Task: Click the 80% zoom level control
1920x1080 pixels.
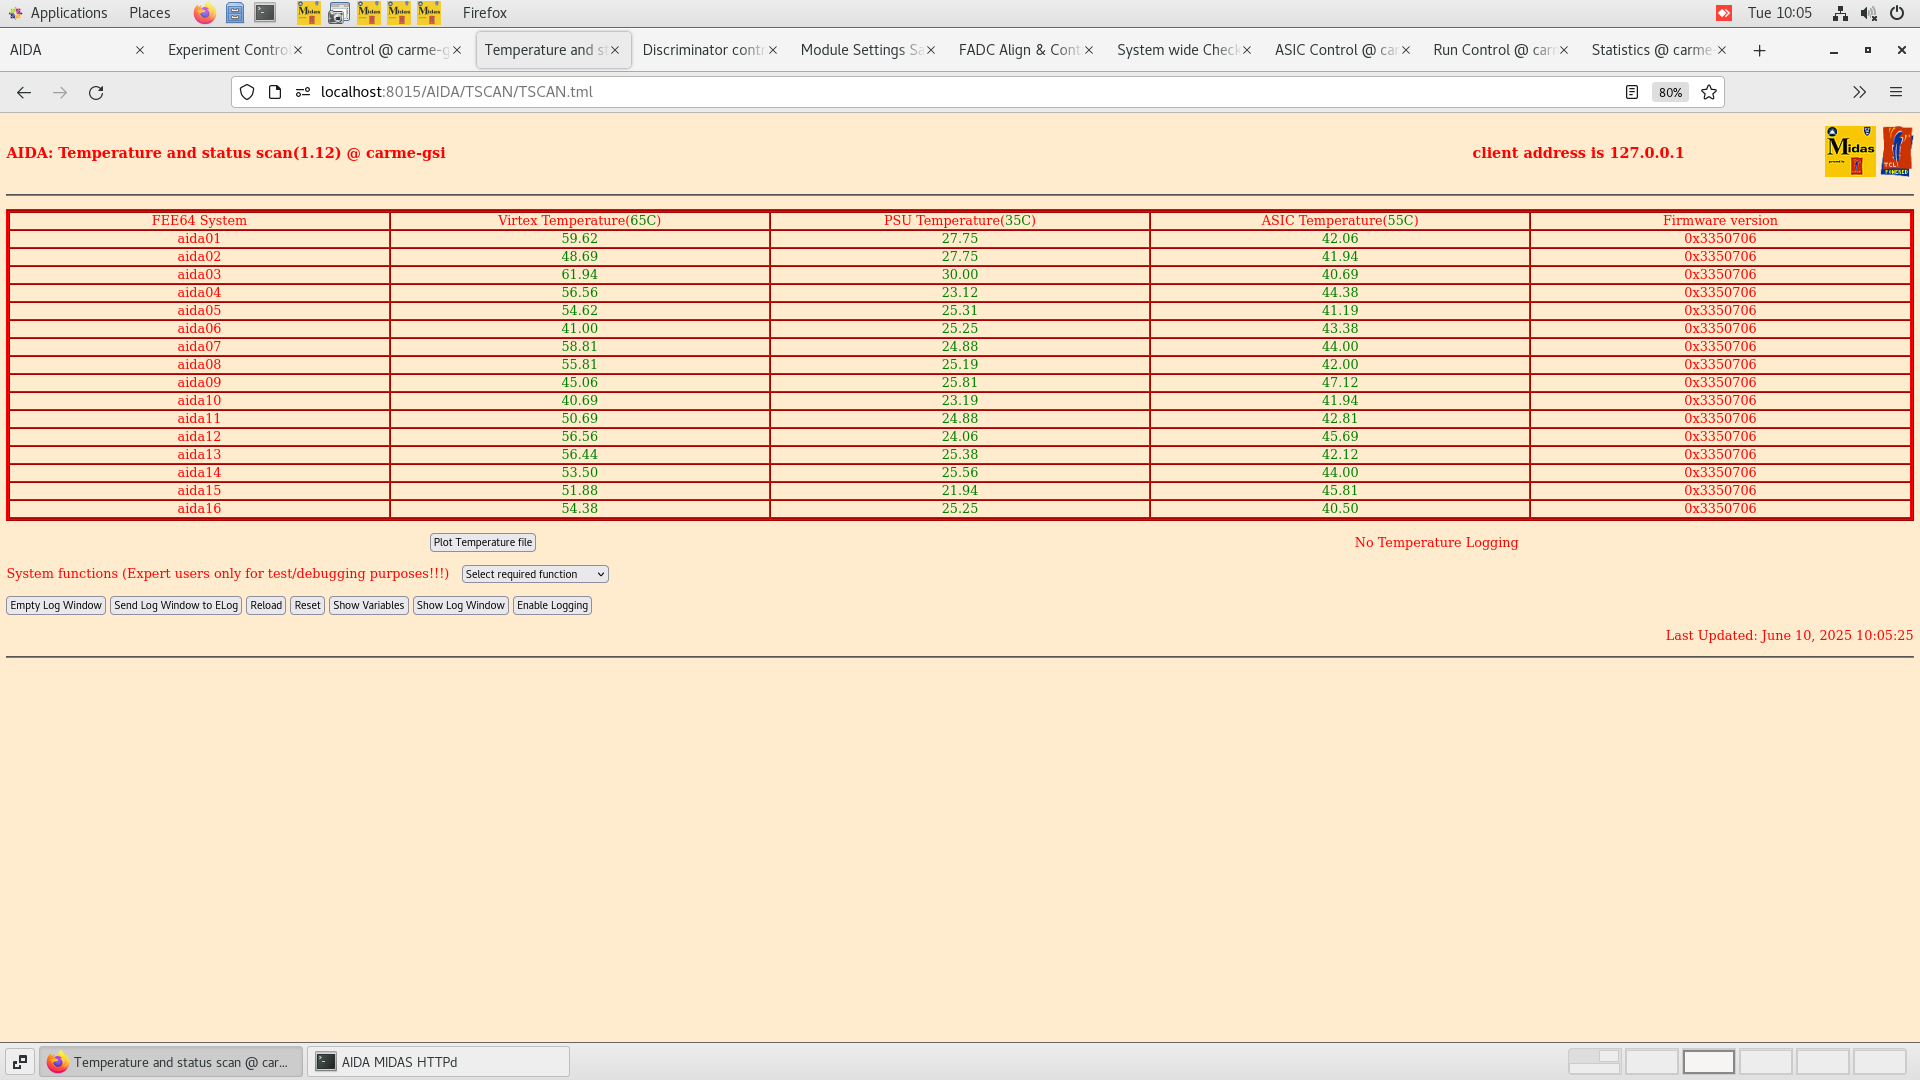Action: pyautogui.click(x=1670, y=92)
